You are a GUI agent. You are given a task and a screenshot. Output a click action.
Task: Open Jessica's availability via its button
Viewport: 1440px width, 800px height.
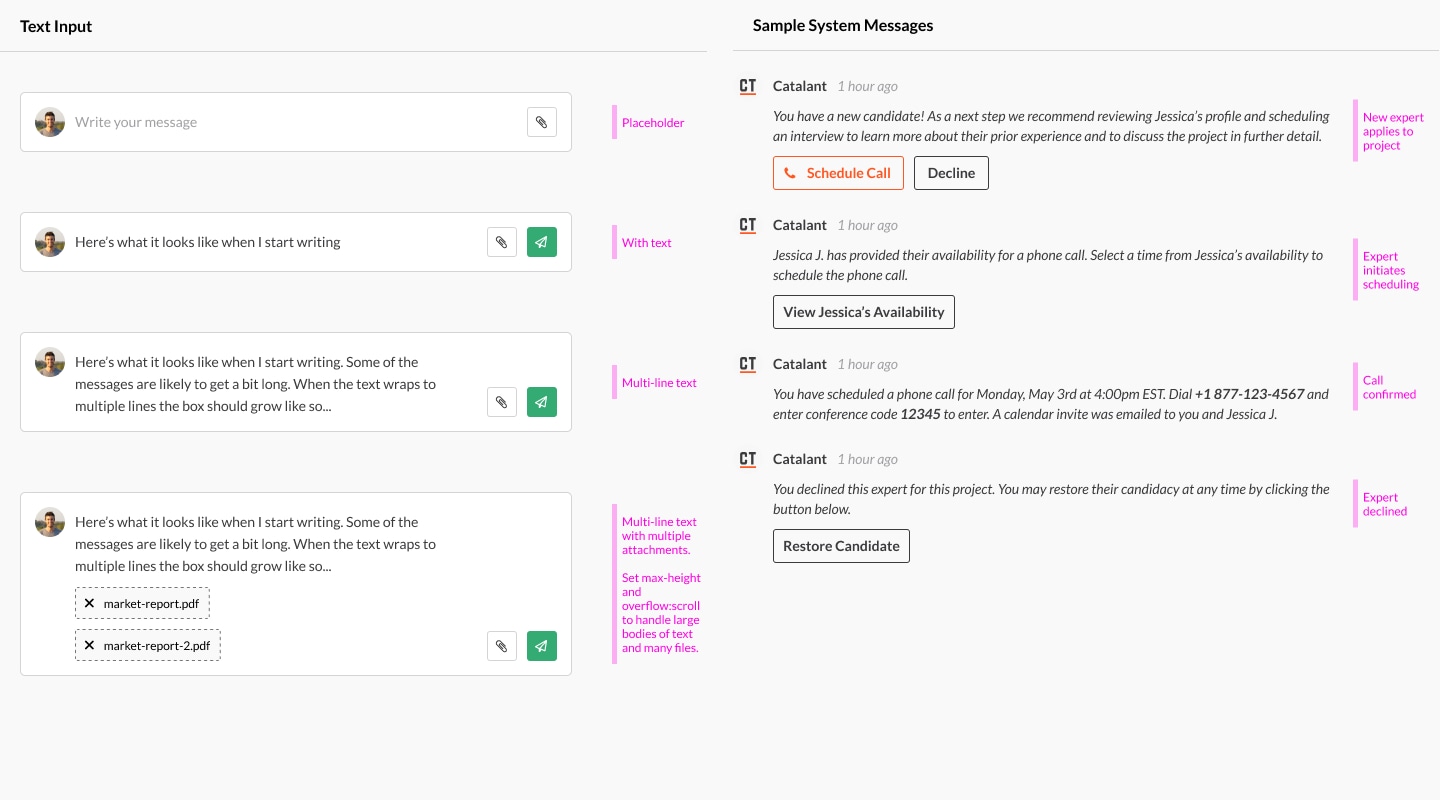click(863, 311)
